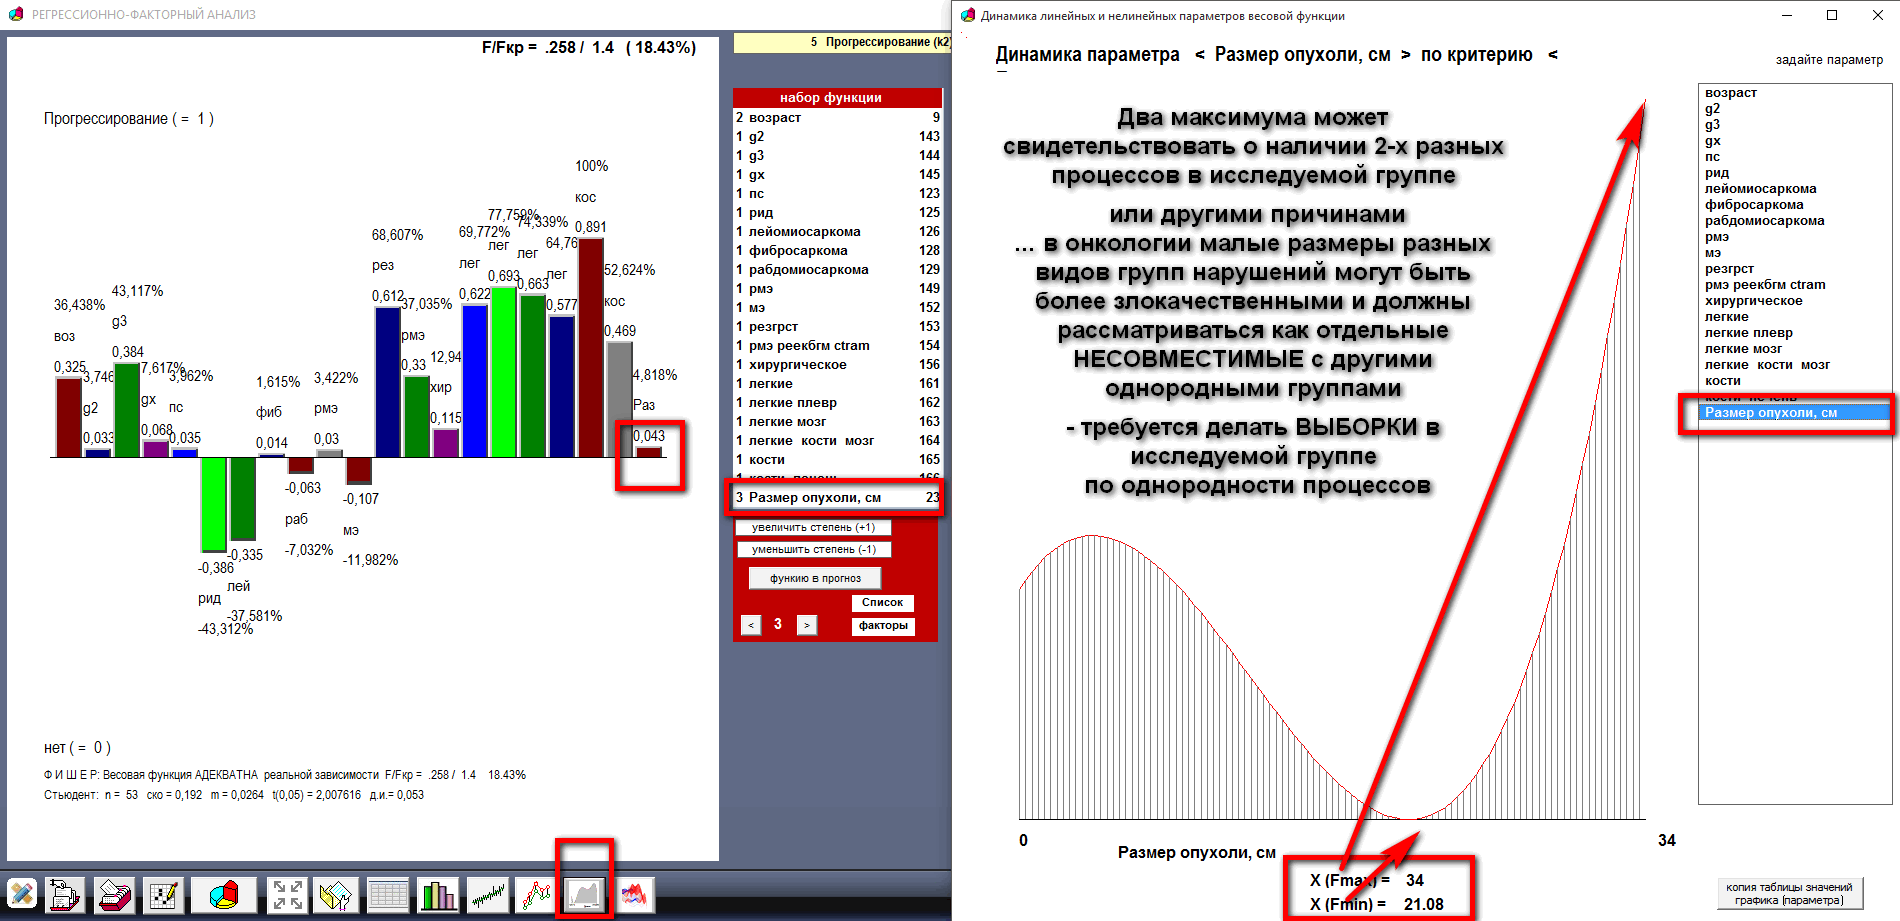Click the expand arrows fullscreen icon
Viewport: 1900px width, 921px height.
pos(288,894)
